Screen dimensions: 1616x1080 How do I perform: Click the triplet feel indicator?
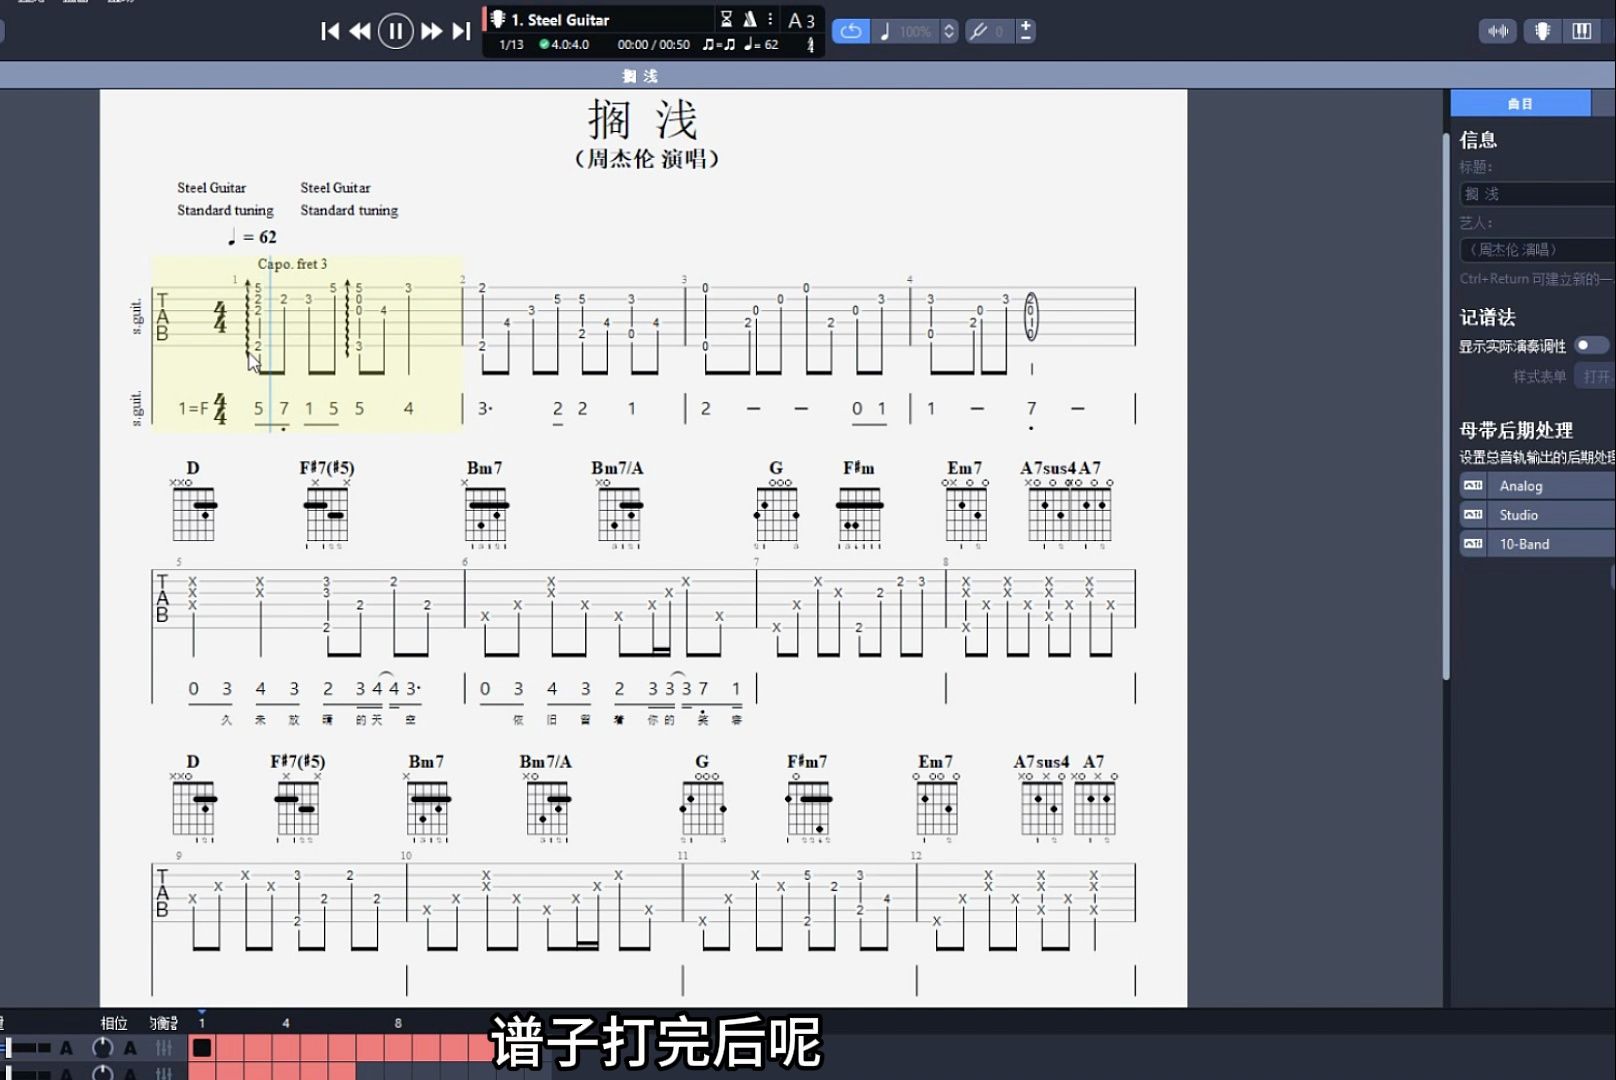(x=718, y=45)
